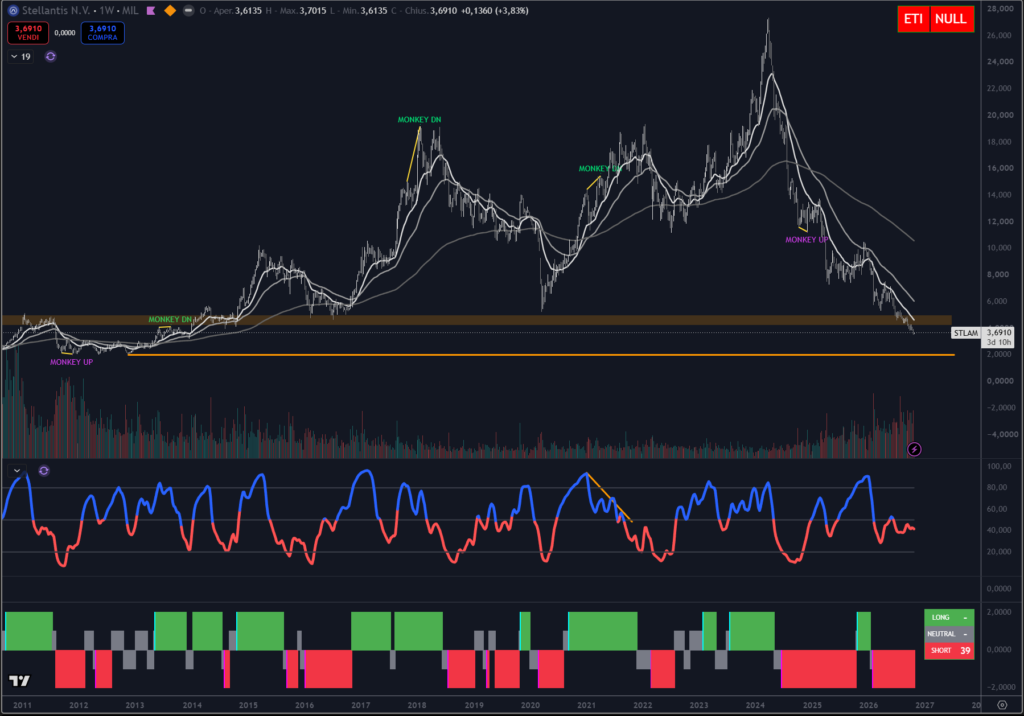Open the time axis settings gear icon

1002,705
